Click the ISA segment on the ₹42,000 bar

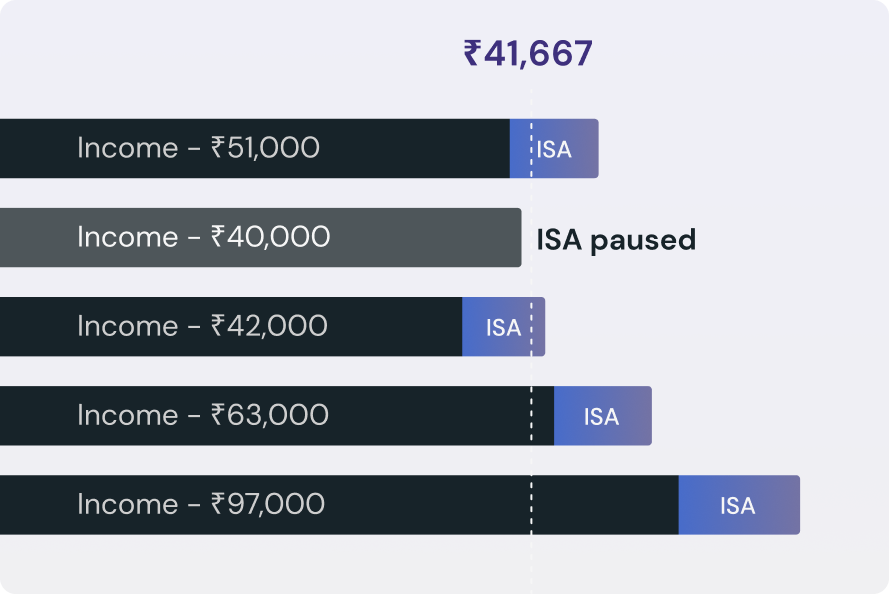[x=503, y=327]
